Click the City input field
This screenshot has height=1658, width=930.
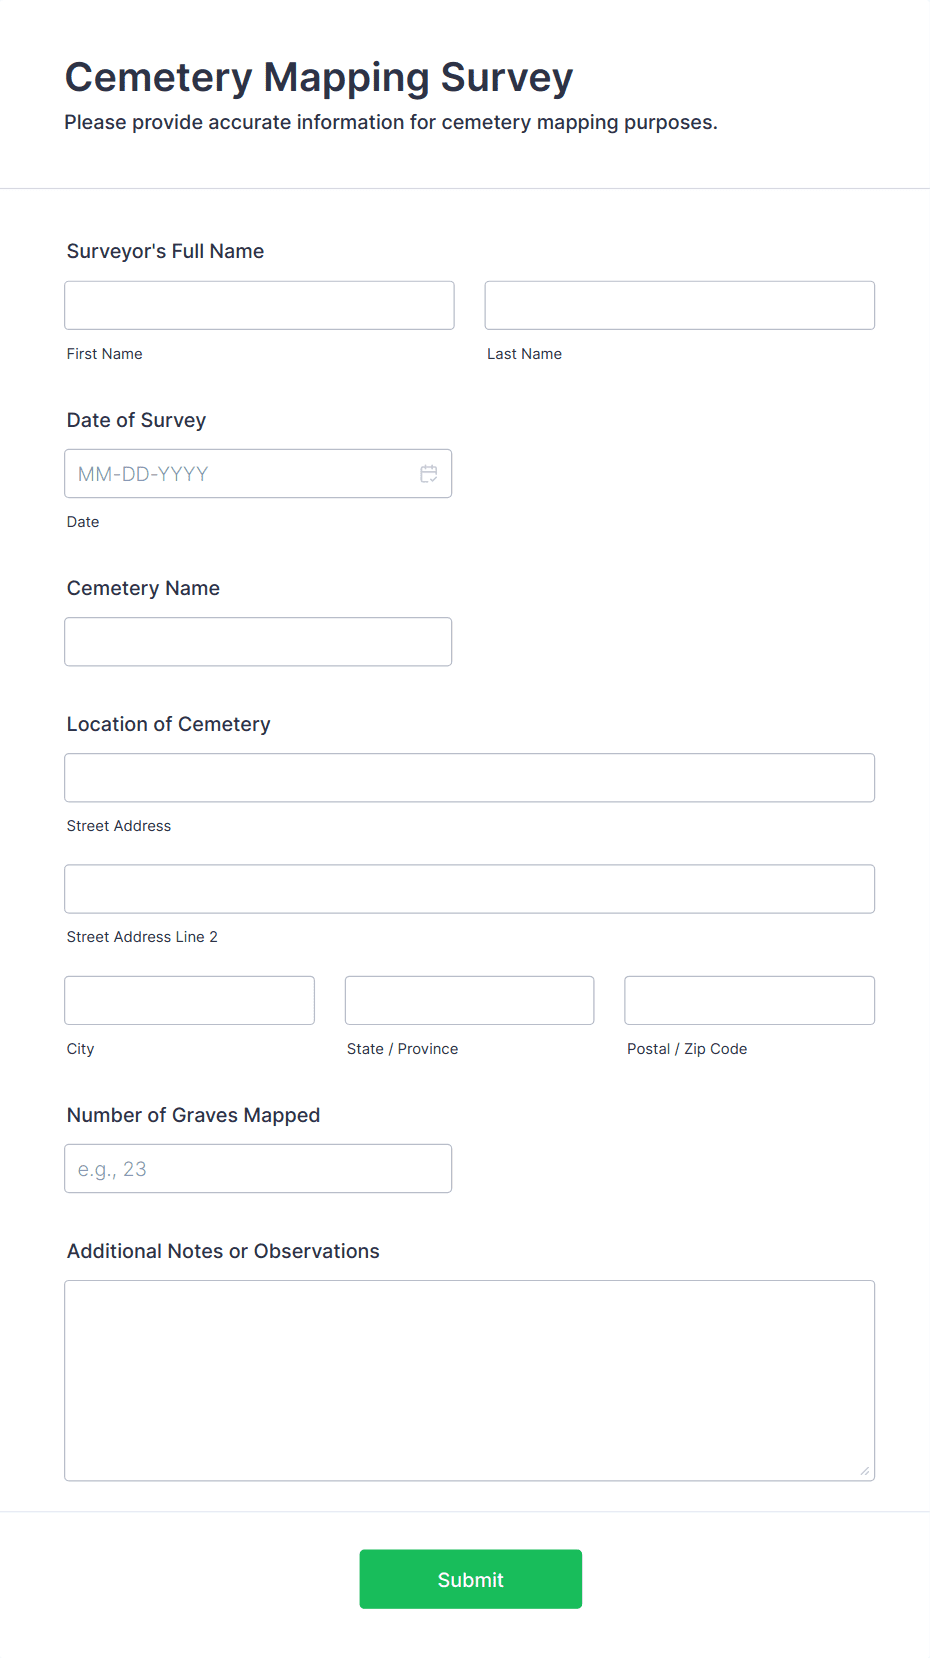189,1000
